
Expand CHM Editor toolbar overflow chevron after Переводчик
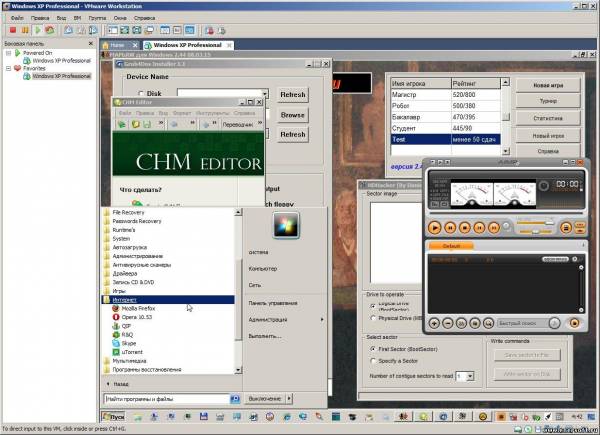[260, 123]
